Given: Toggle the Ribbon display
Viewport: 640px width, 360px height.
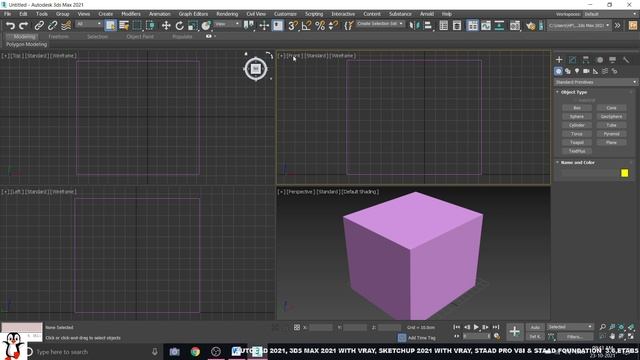Looking at the screenshot, I should point(472,25).
